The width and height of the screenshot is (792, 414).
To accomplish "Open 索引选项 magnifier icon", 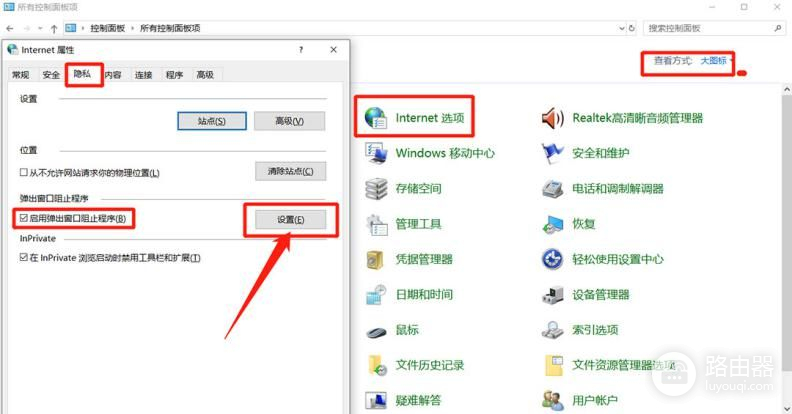I will click(553, 330).
